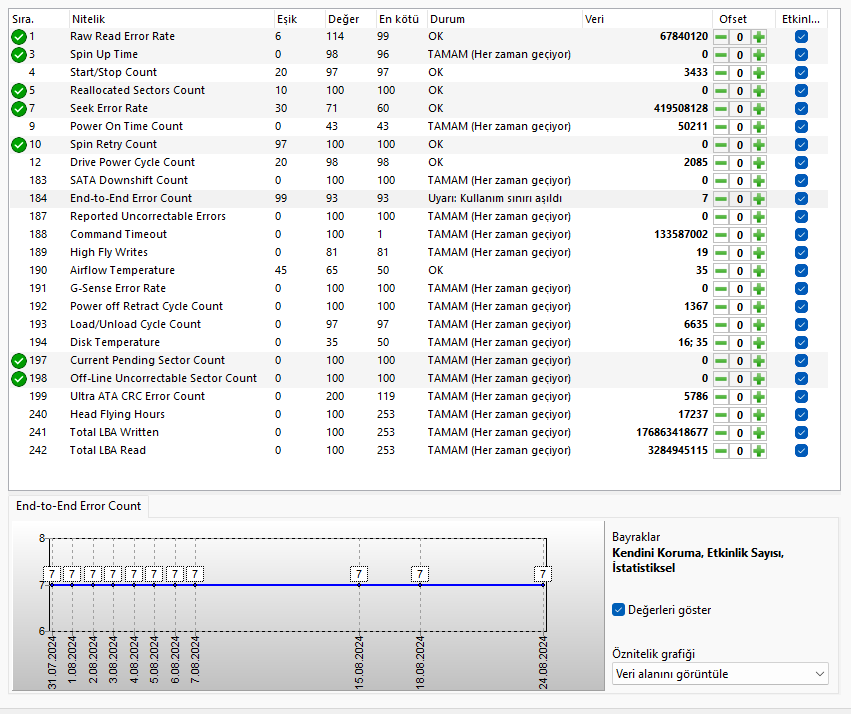Click the graph data point for 24.08.2024
The height and width of the screenshot is (714, 851).
[x=543, y=585]
